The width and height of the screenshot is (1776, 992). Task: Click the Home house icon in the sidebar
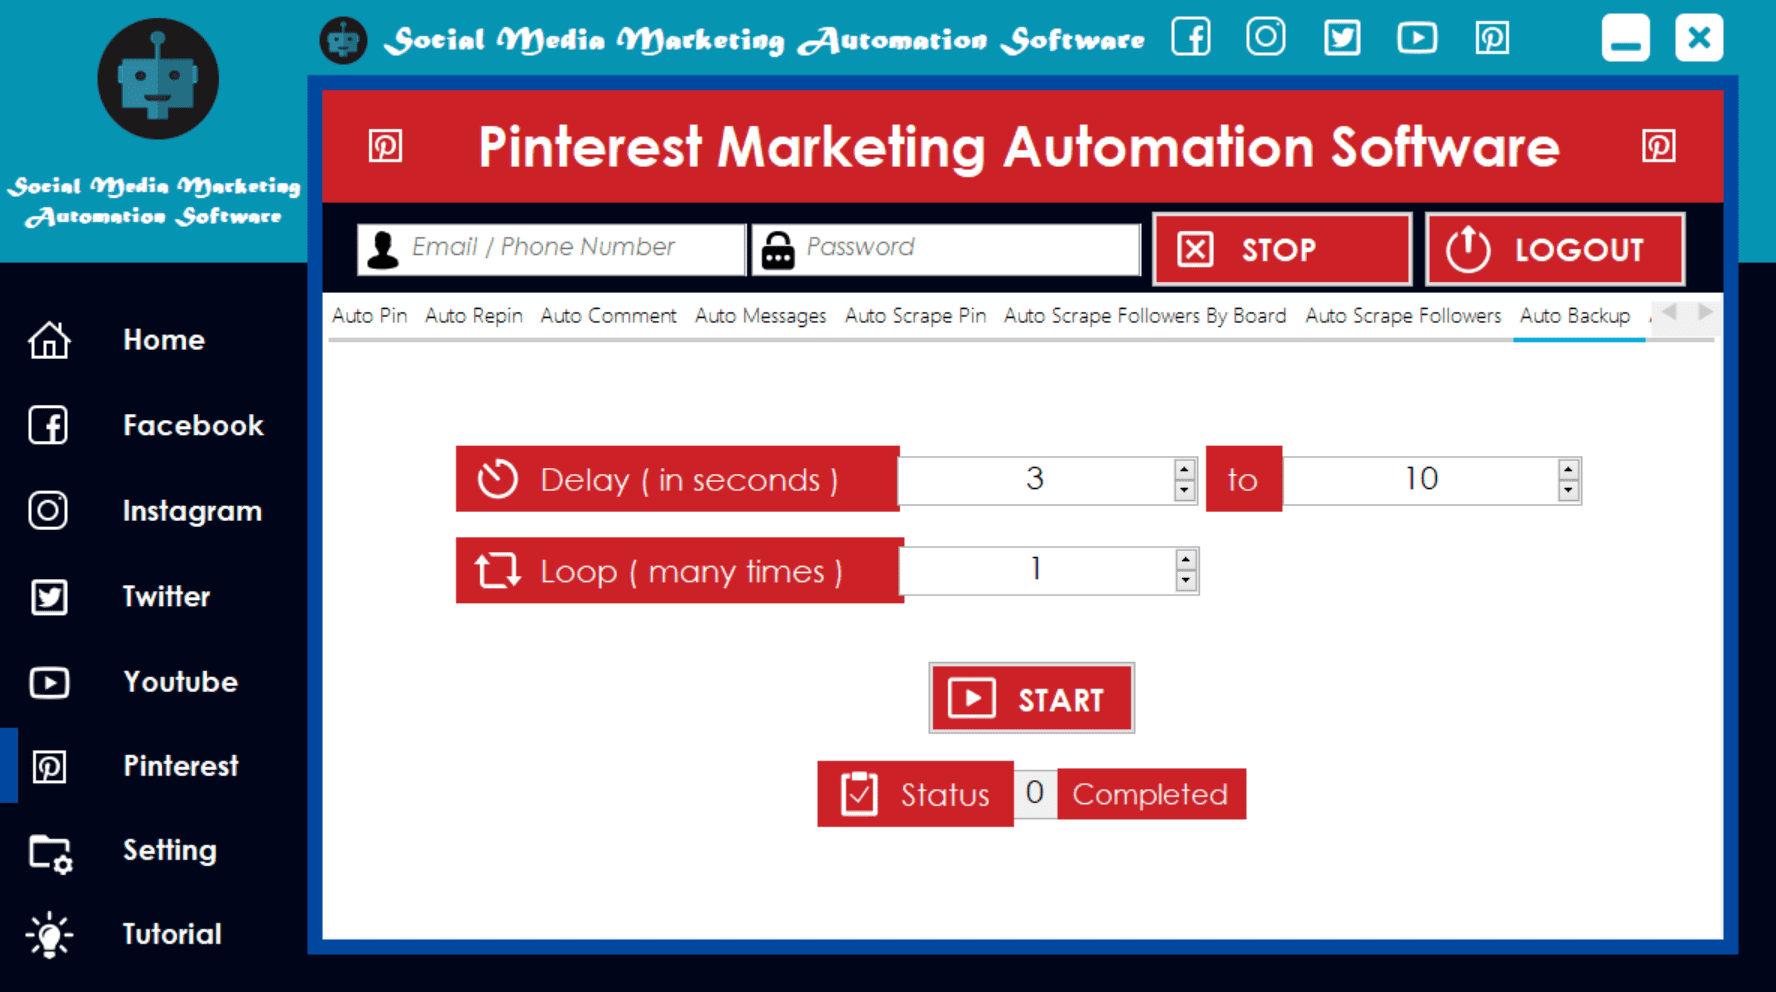49,340
